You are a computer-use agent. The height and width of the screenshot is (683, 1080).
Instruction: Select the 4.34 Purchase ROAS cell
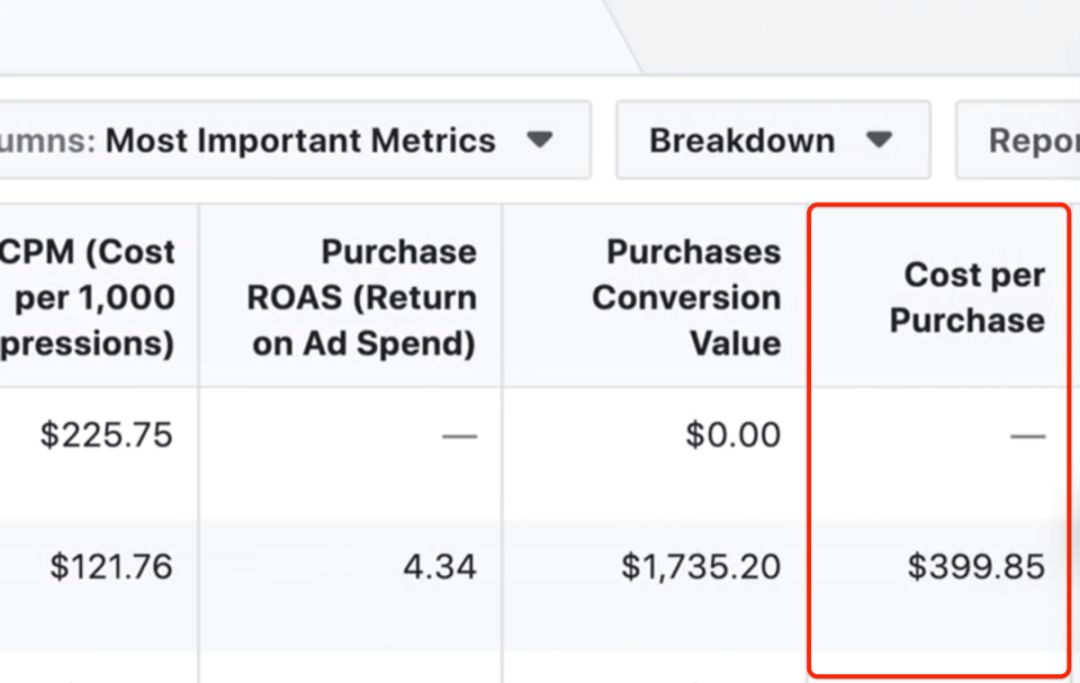tap(439, 567)
